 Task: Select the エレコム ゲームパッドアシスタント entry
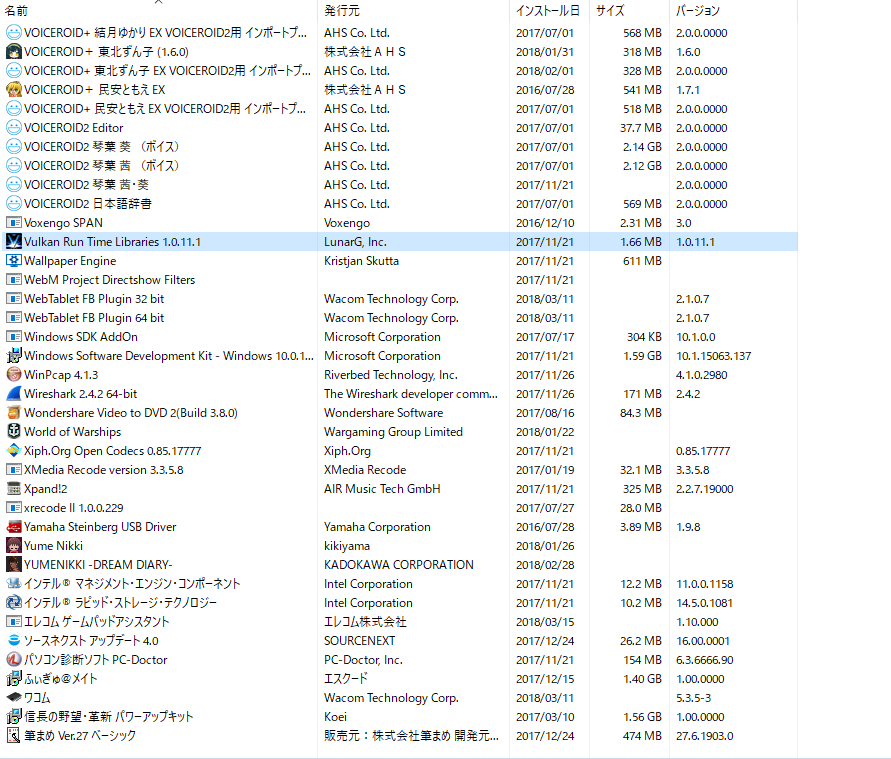point(399,622)
